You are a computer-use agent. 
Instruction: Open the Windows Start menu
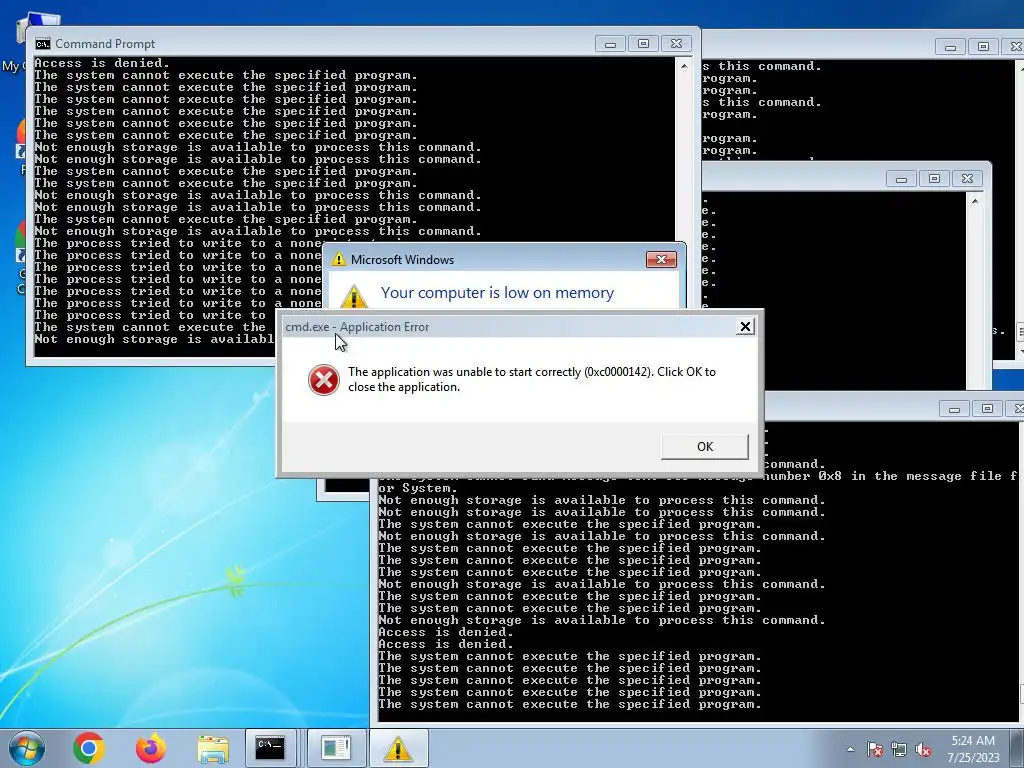point(26,748)
